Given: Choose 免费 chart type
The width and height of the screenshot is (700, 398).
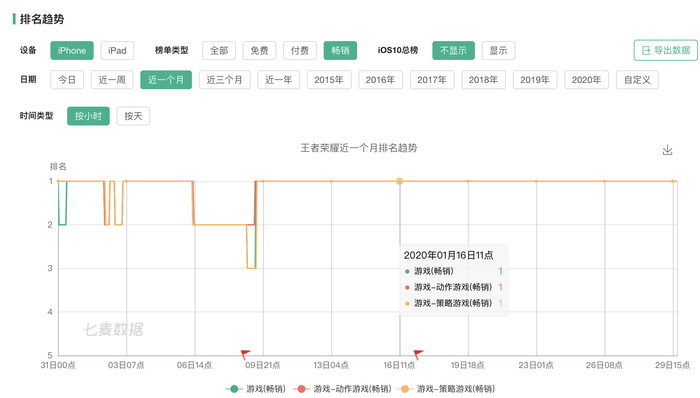Looking at the screenshot, I should pos(259,50).
